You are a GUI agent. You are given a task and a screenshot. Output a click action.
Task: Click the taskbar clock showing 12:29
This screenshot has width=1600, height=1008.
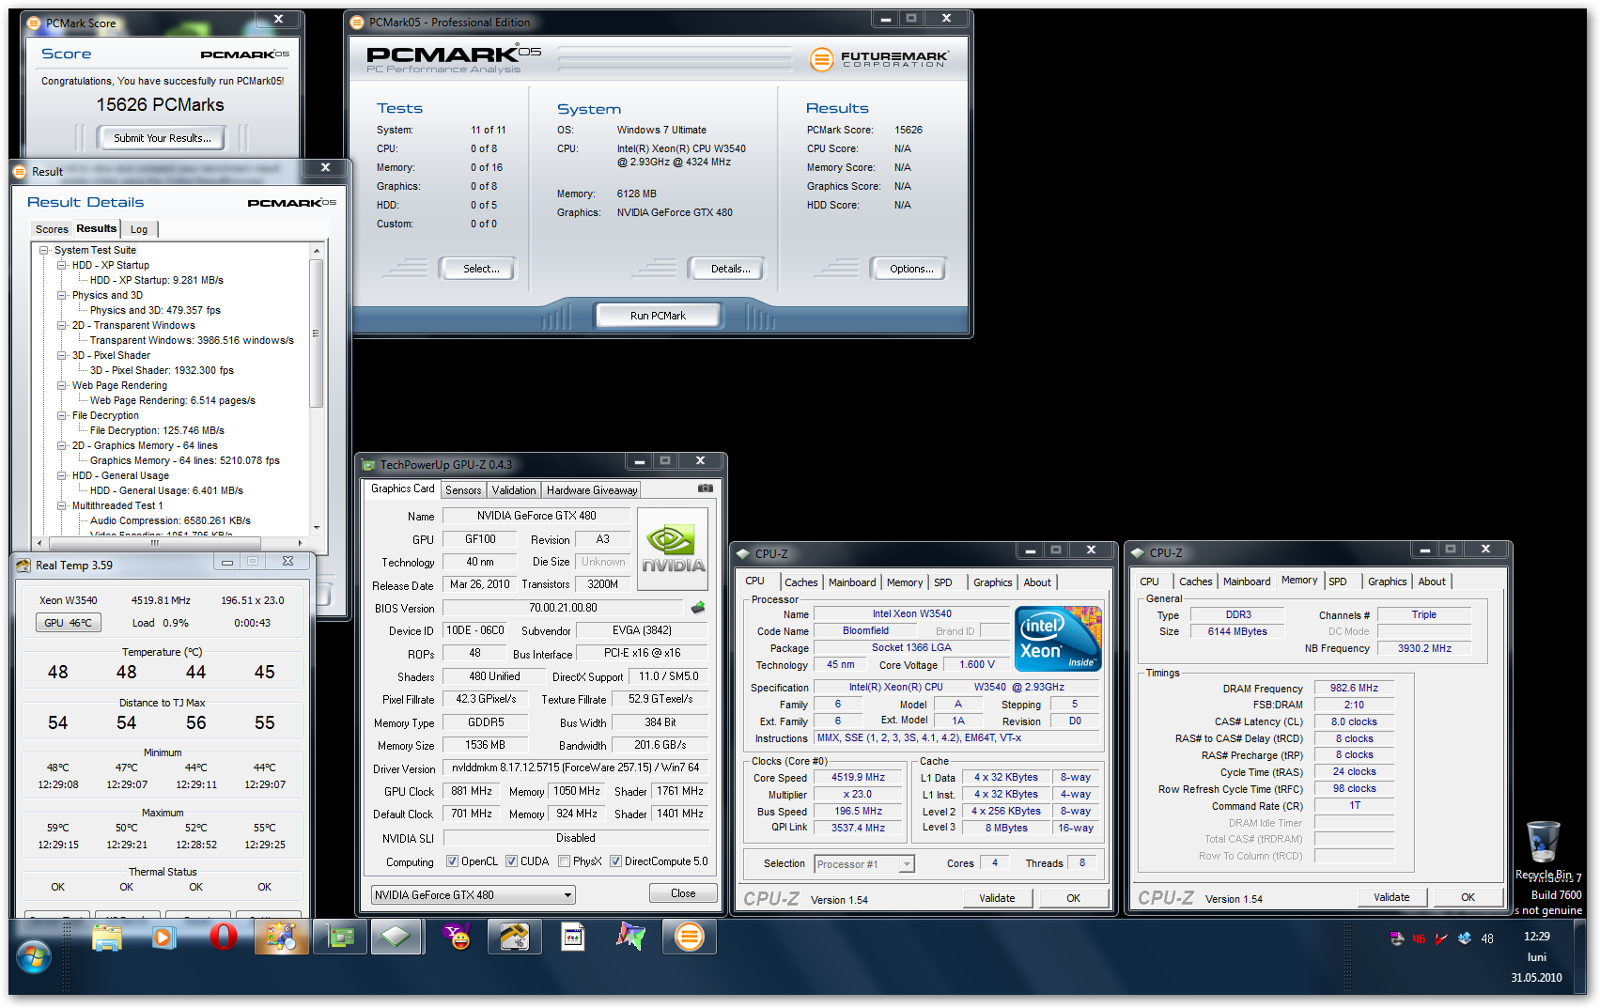pyautogui.click(x=1536, y=957)
